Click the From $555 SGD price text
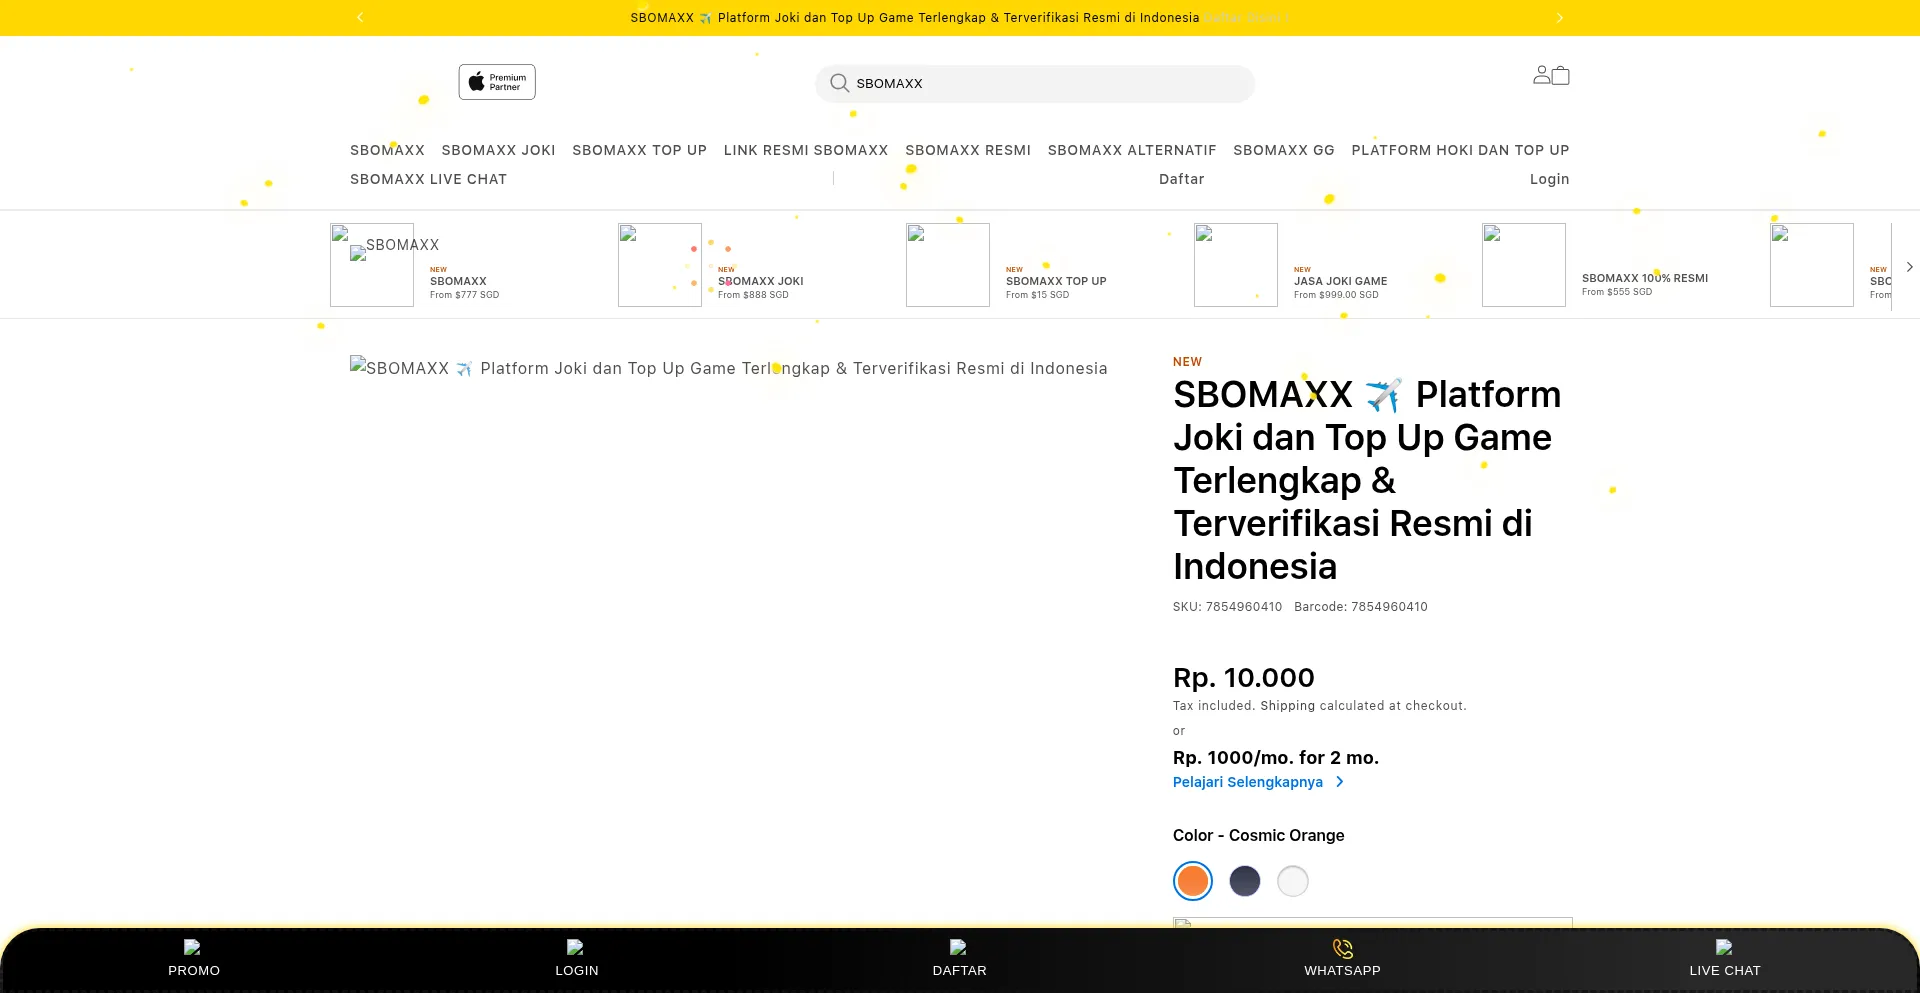The height and width of the screenshot is (993, 1920). point(1617,292)
